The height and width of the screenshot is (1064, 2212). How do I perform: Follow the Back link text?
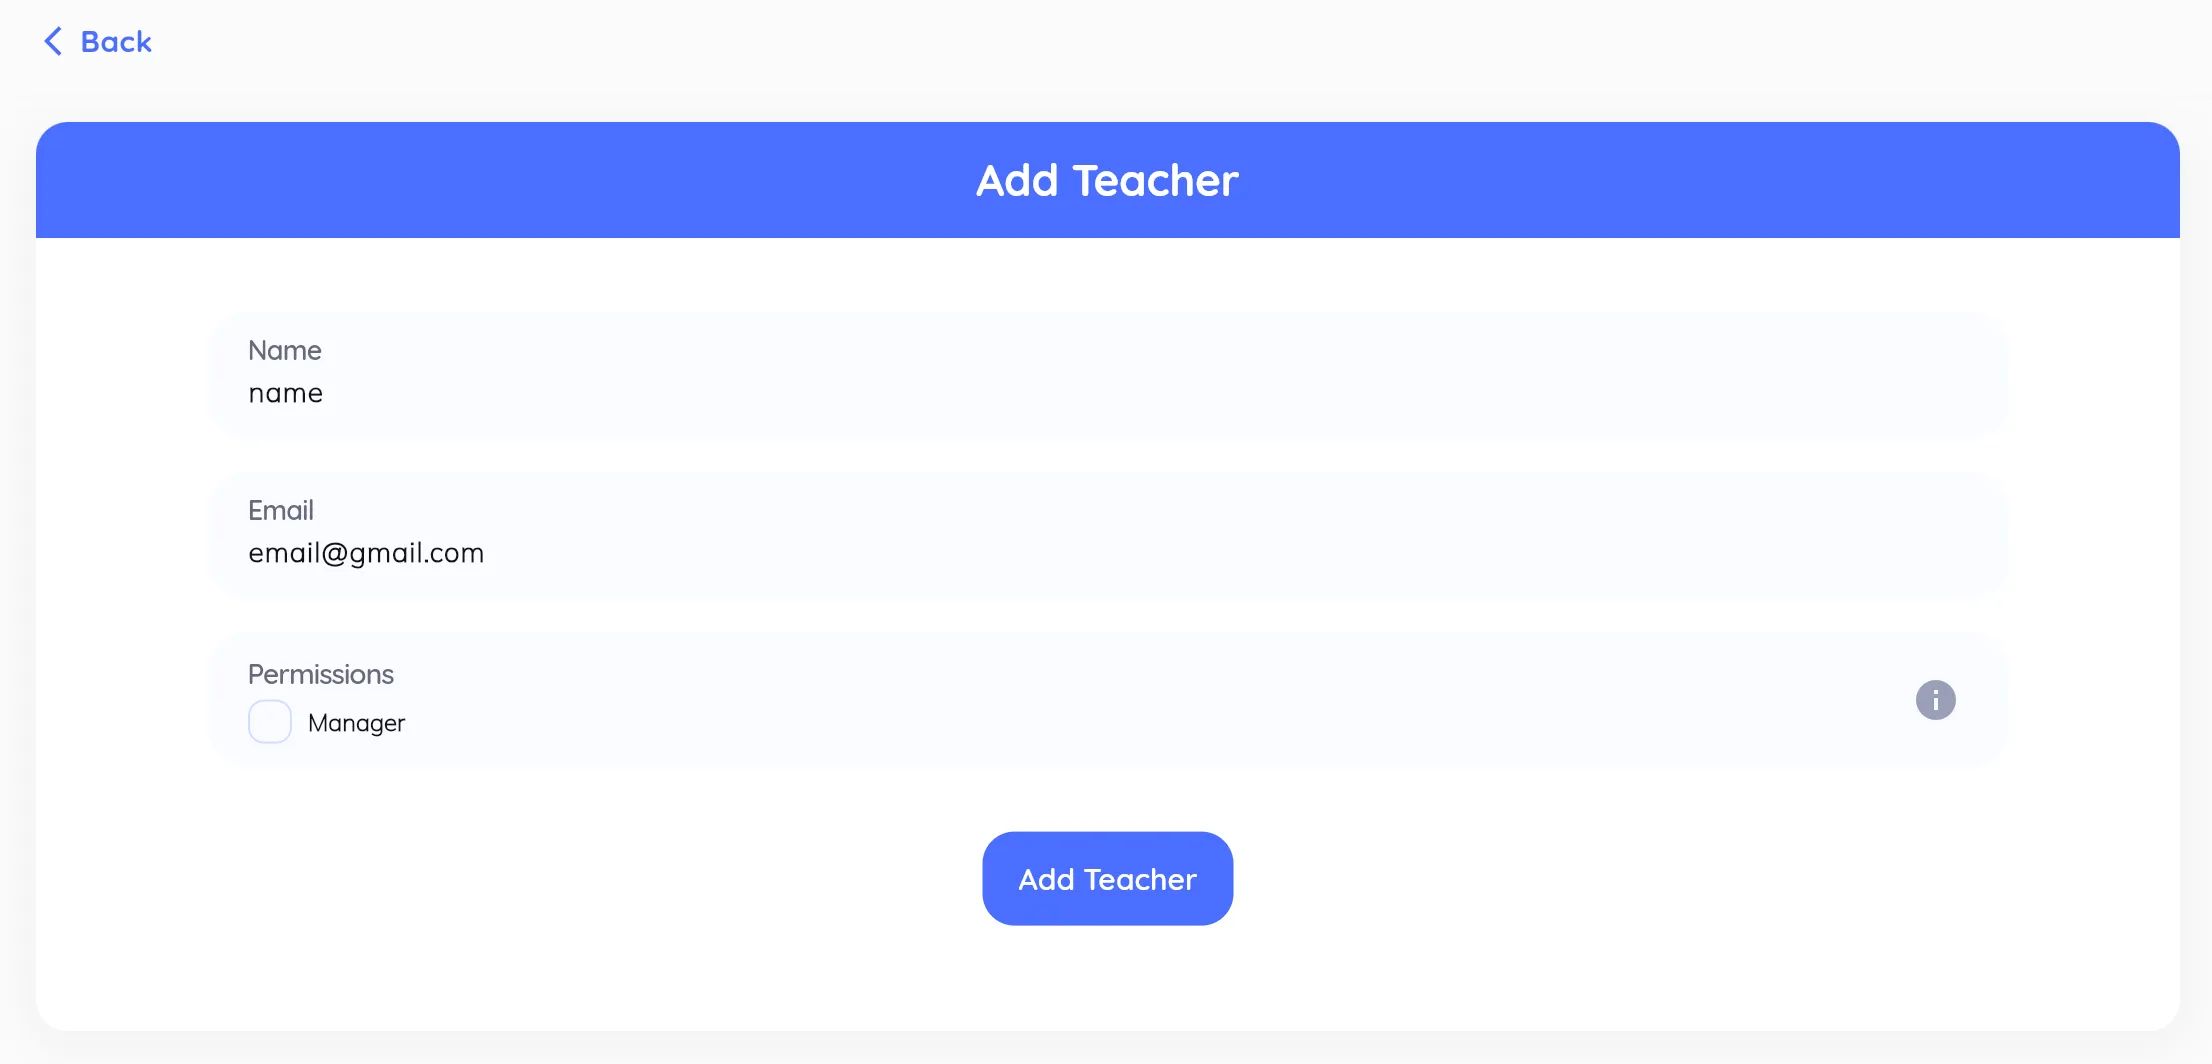(116, 42)
